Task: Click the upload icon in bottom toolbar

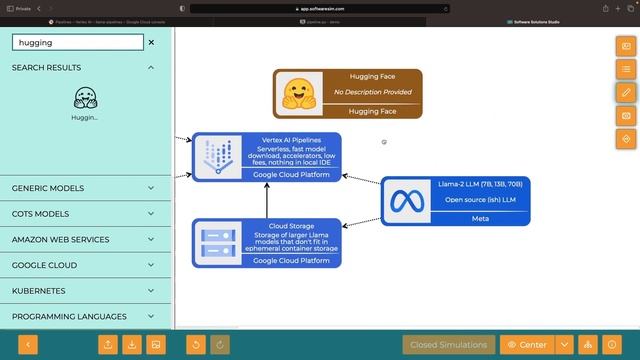Action: [108, 345]
